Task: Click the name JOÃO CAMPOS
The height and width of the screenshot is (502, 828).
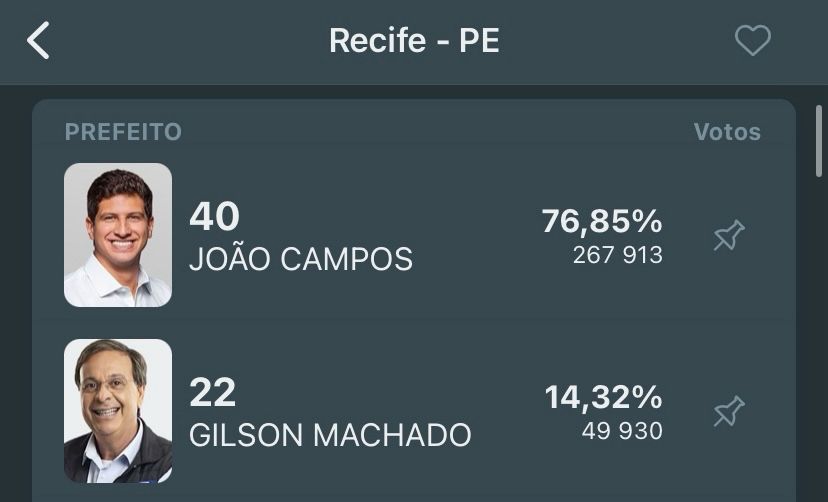Action: (x=300, y=260)
